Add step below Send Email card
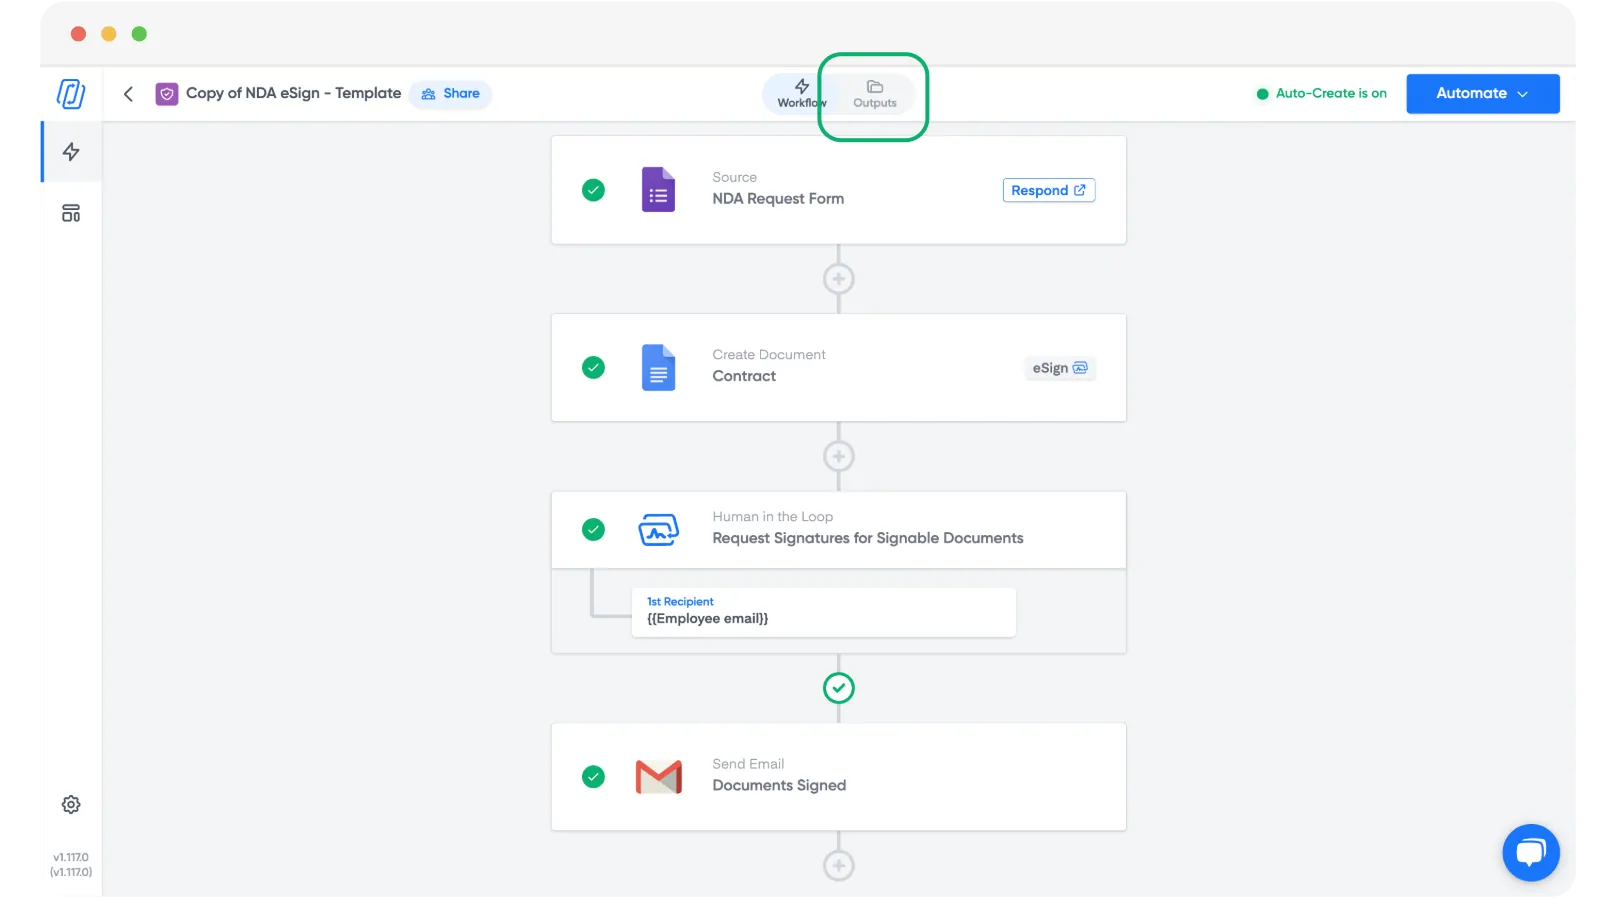 pyautogui.click(x=839, y=866)
